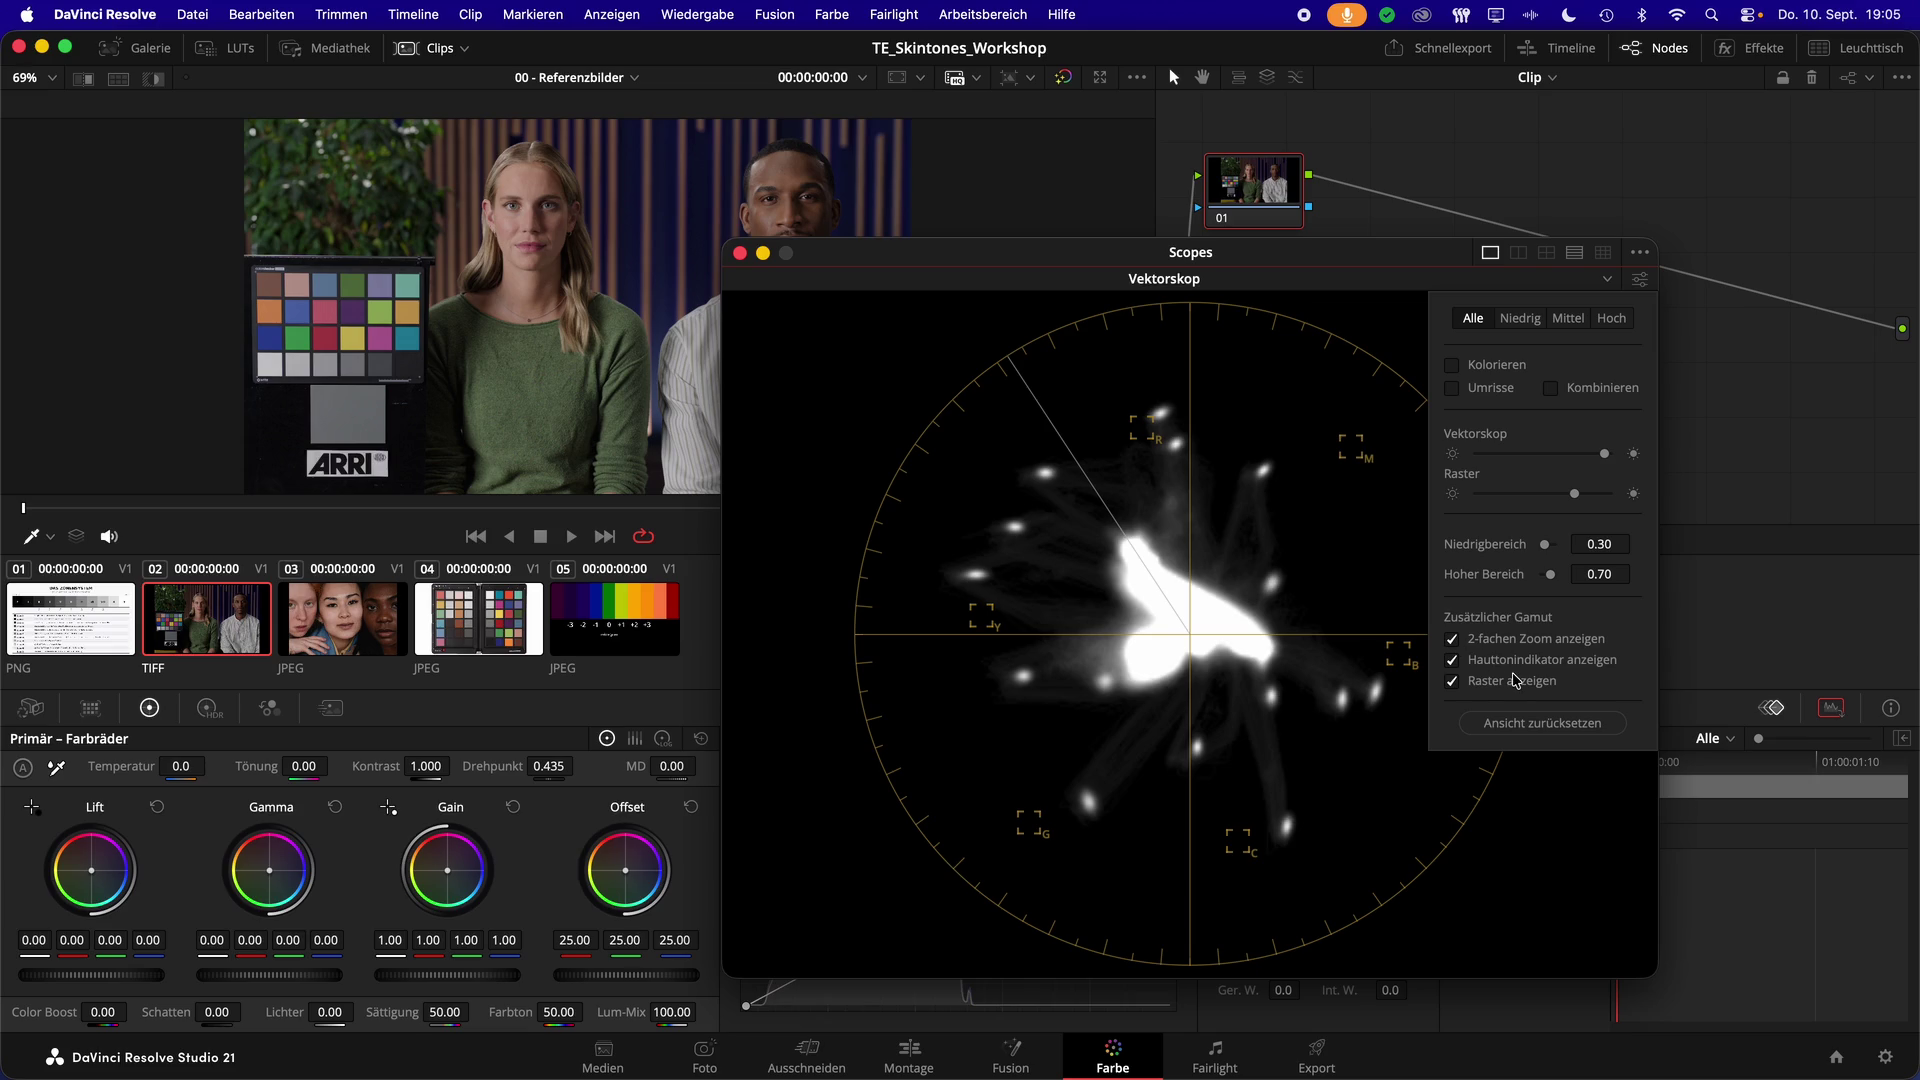Open the Effekte panel

click(1749, 48)
